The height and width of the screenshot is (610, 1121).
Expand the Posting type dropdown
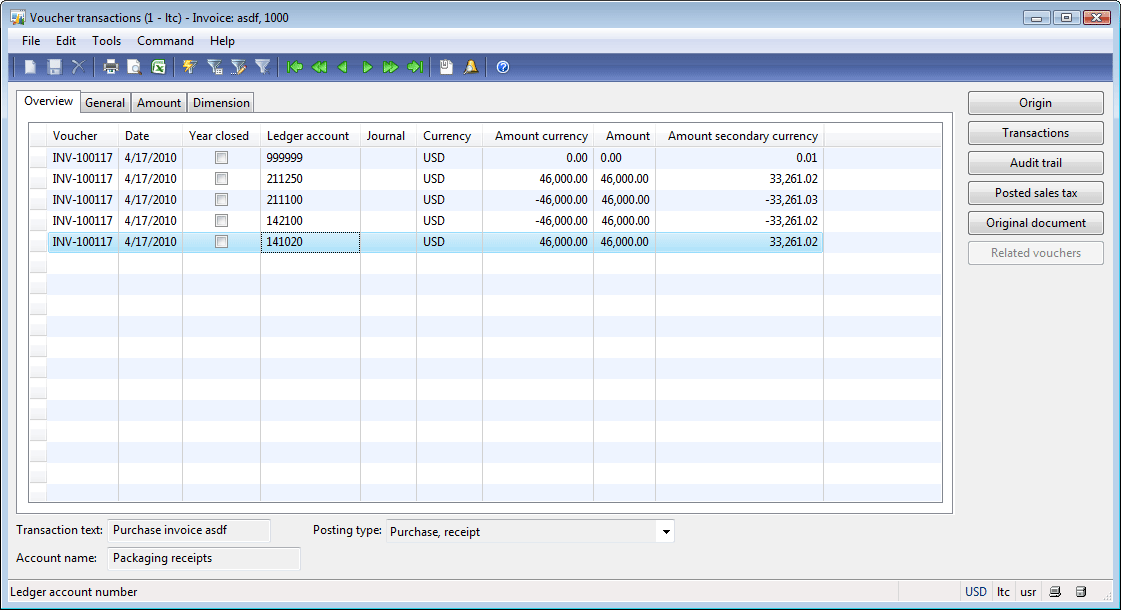[666, 531]
